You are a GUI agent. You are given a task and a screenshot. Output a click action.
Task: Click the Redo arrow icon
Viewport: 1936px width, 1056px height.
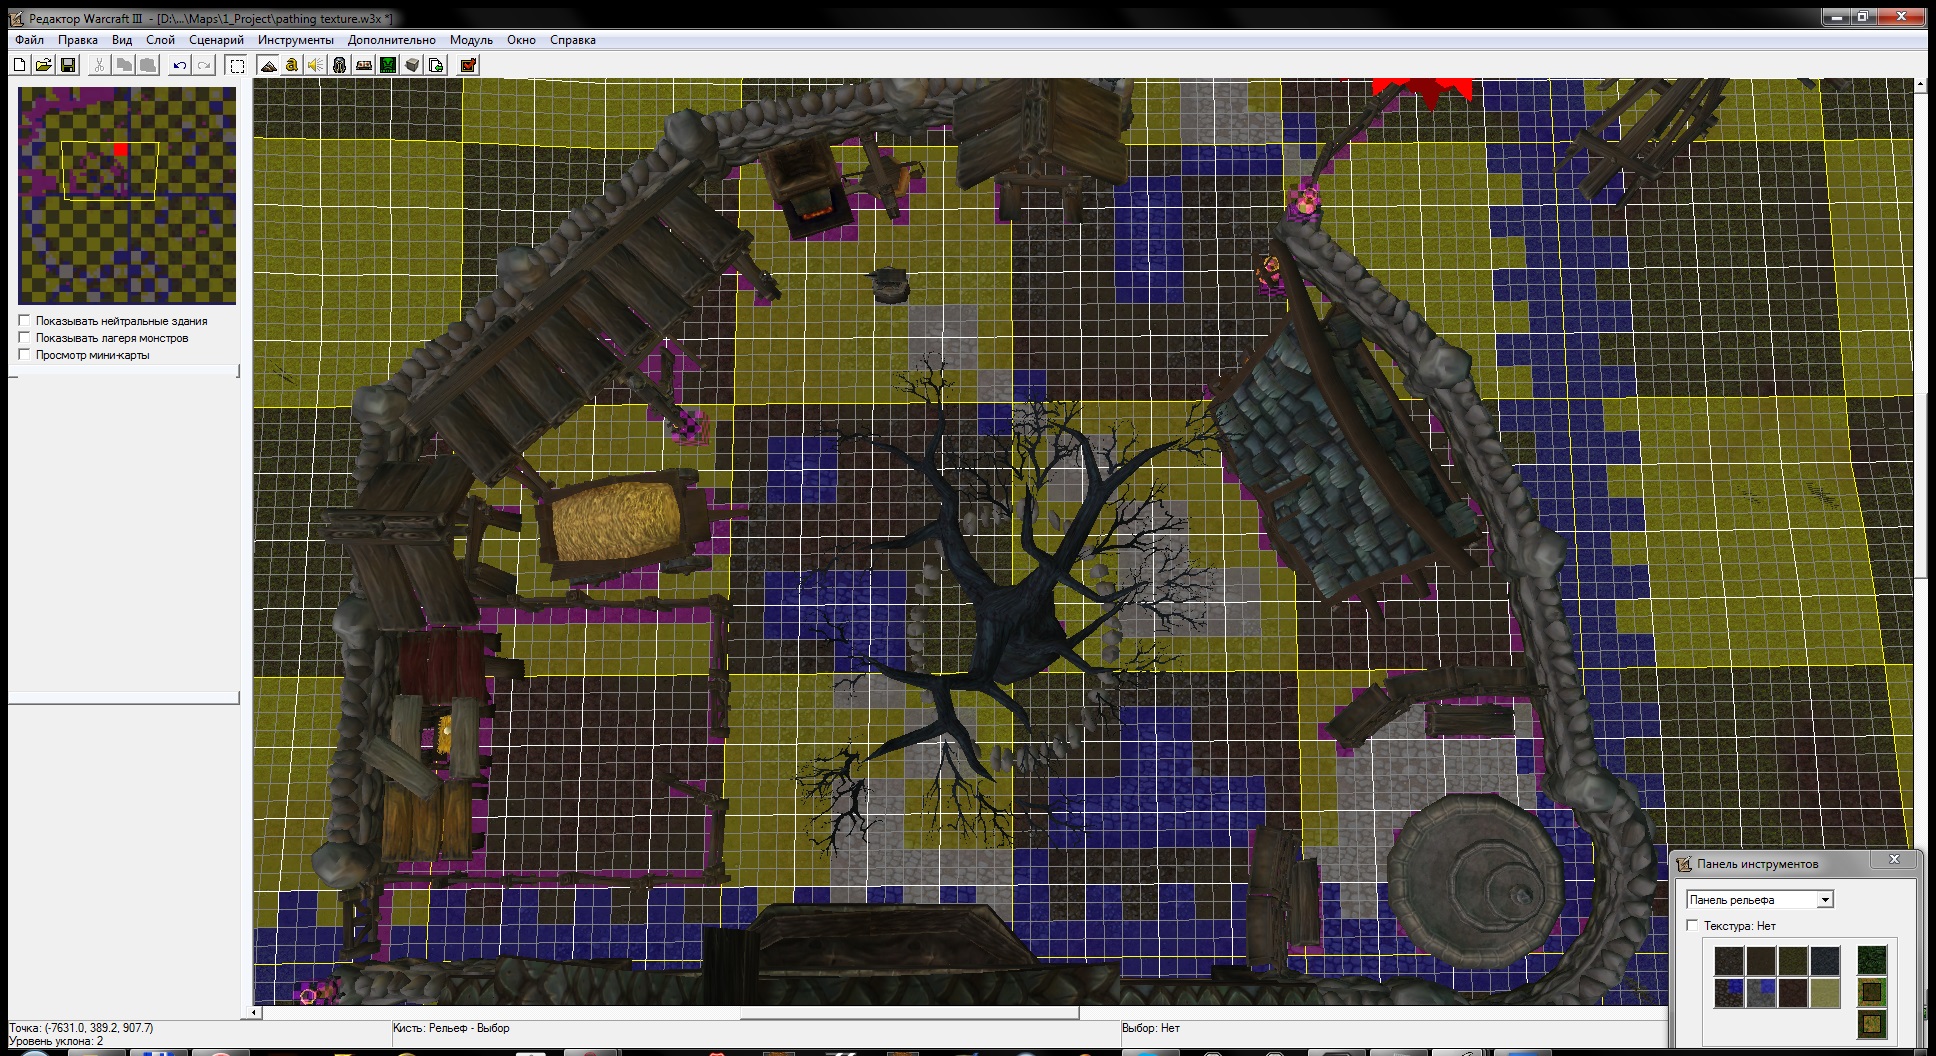point(204,65)
